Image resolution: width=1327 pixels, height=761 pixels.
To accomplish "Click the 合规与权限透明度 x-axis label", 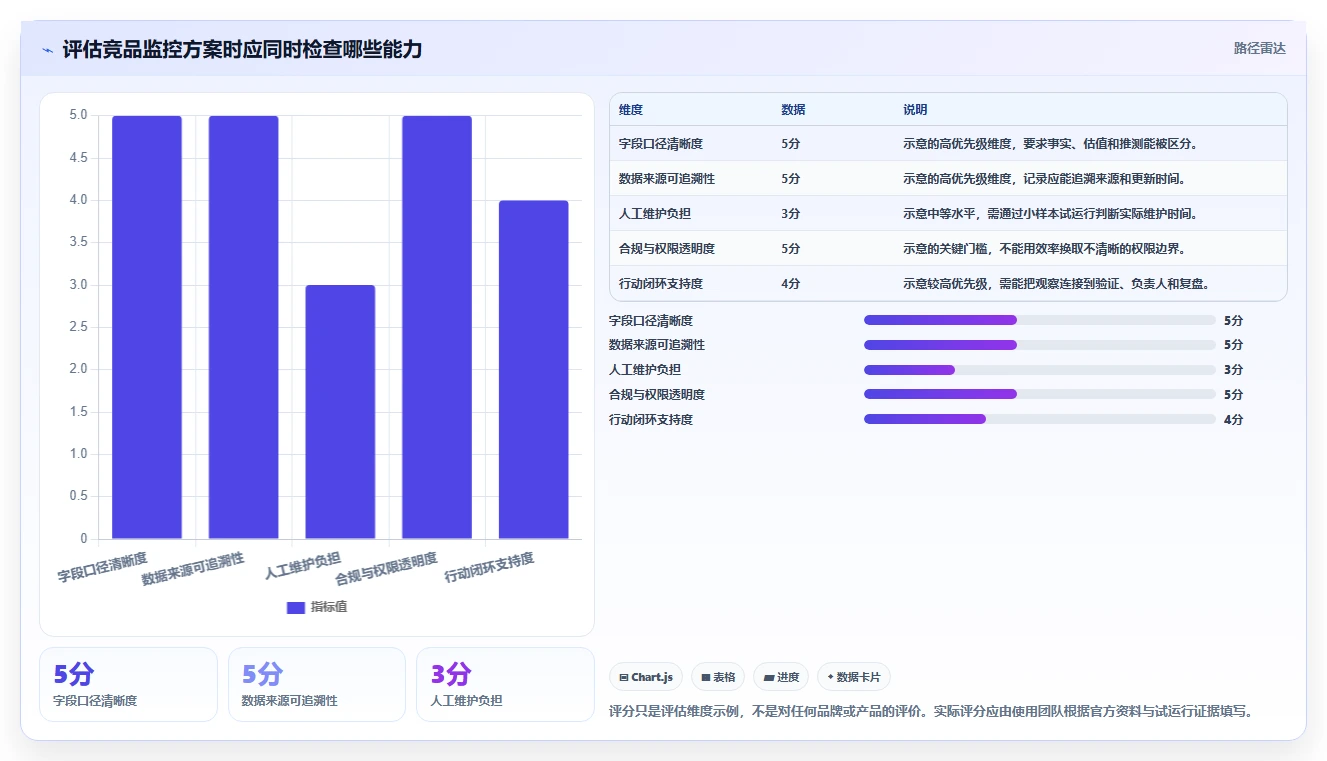I will tap(387, 569).
